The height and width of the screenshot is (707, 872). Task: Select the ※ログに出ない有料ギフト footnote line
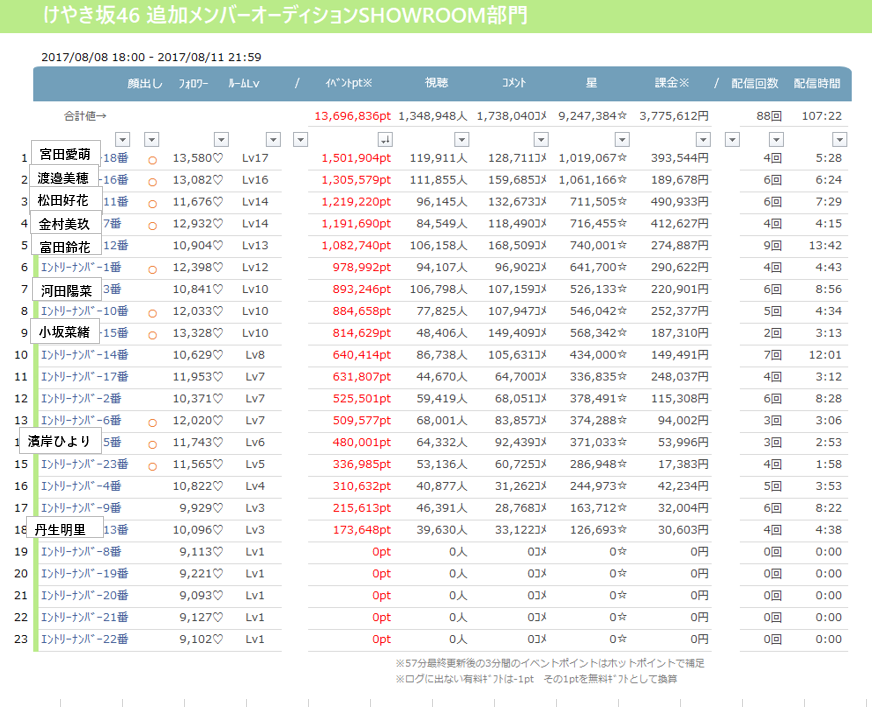pyautogui.click(x=536, y=679)
